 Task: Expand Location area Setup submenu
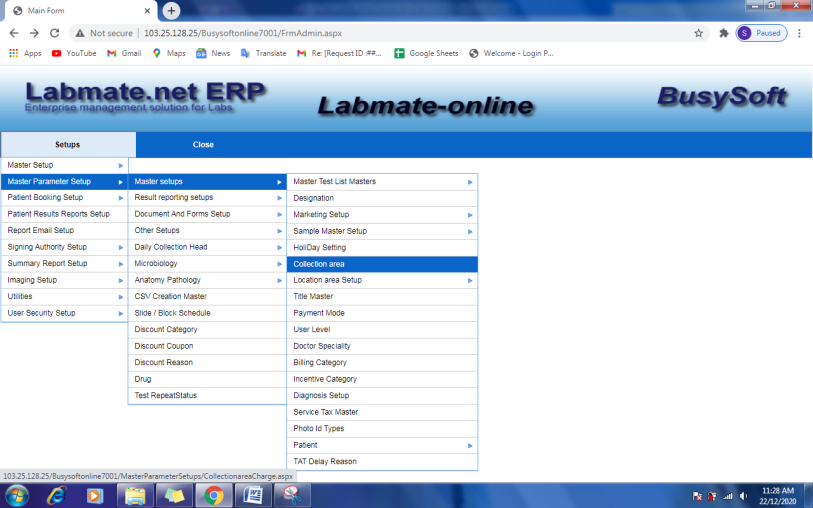[x=382, y=280]
